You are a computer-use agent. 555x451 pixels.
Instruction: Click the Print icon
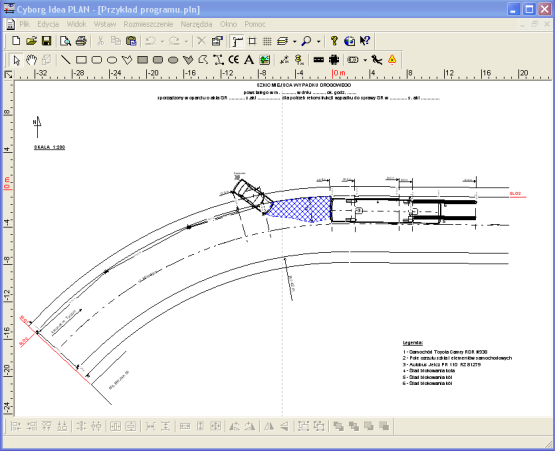(81, 41)
